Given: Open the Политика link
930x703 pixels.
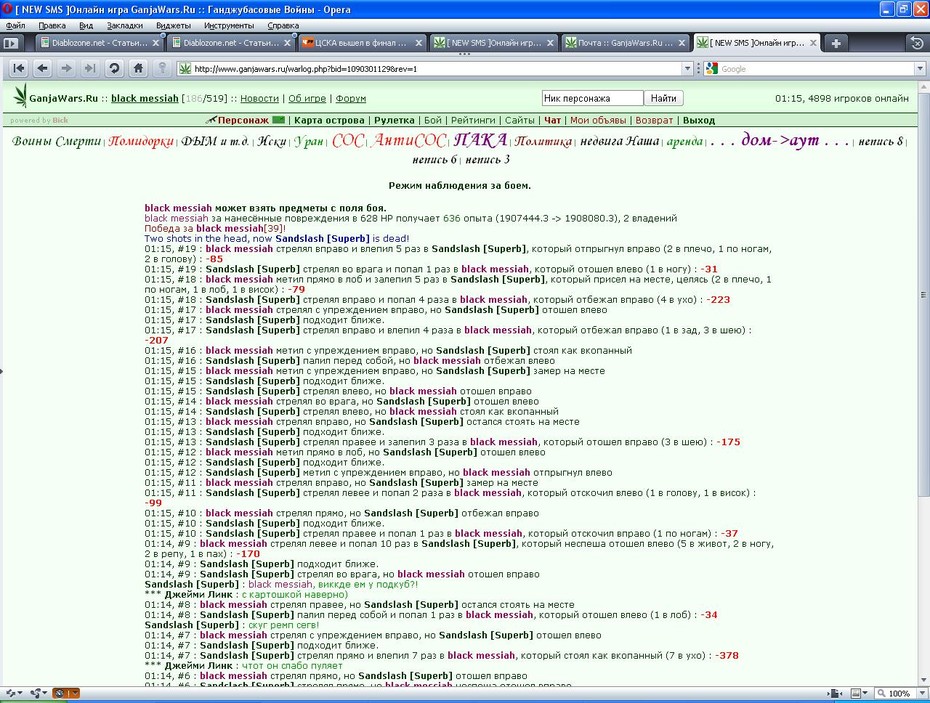Looking at the screenshot, I should [543, 141].
